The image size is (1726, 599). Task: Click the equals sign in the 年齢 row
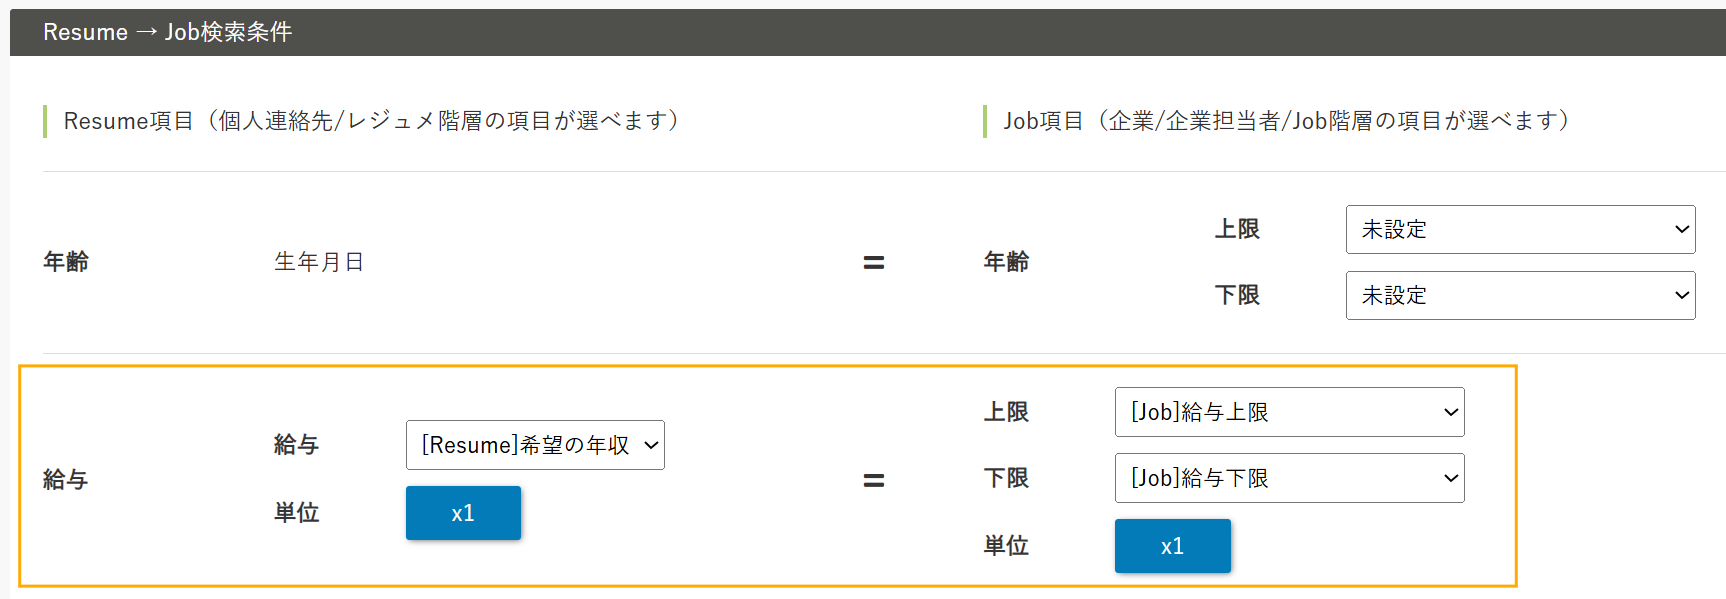coord(874,263)
